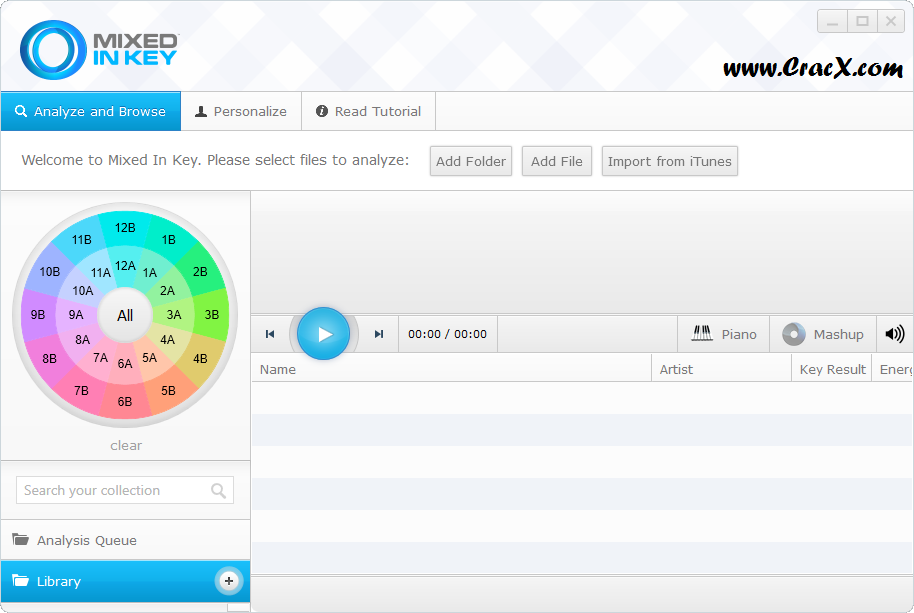The height and width of the screenshot is (613, 914).
Task: Skip to previous track
Action: (x=270, y=334)
